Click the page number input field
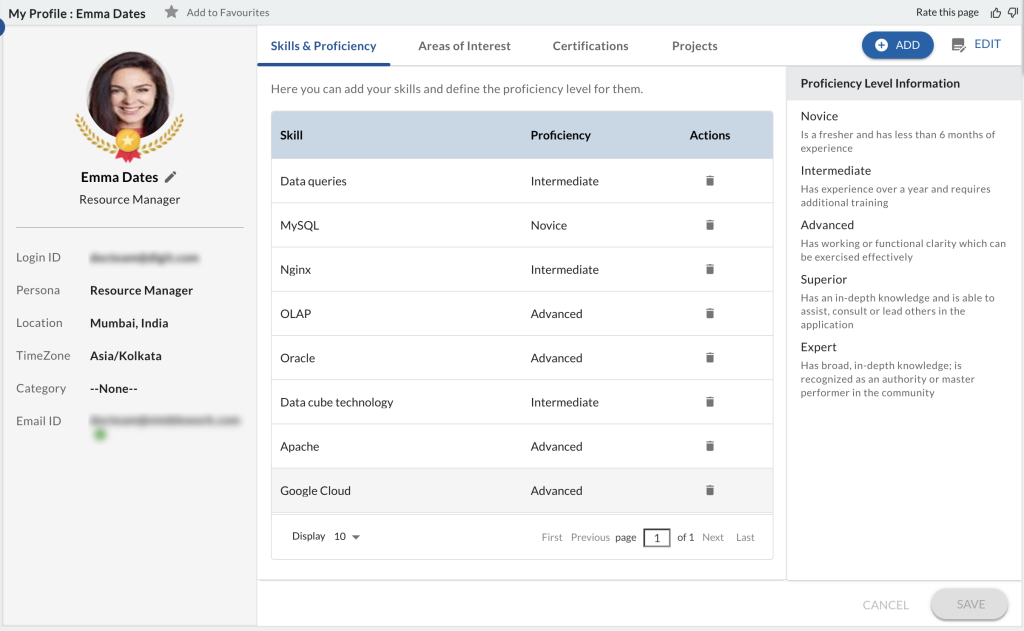Screen dimensions: 1024x631 tap(657, 537)
